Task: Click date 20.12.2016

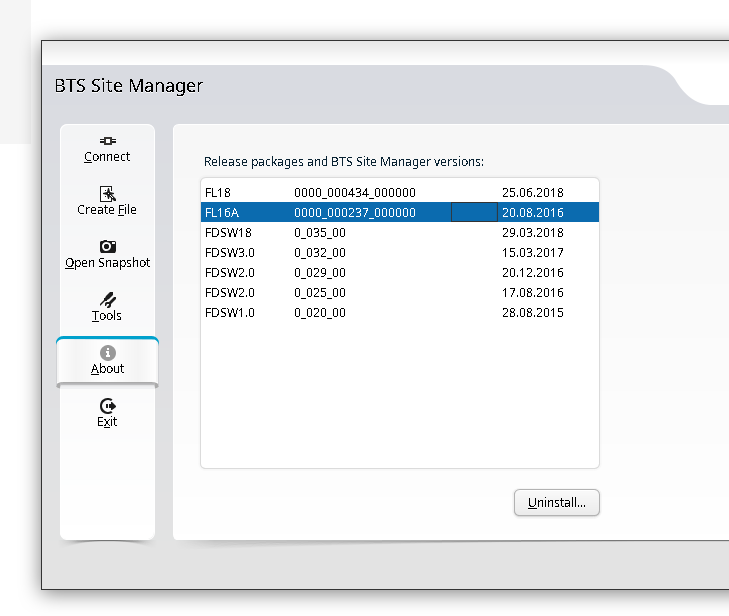Action: coord(533,272)
